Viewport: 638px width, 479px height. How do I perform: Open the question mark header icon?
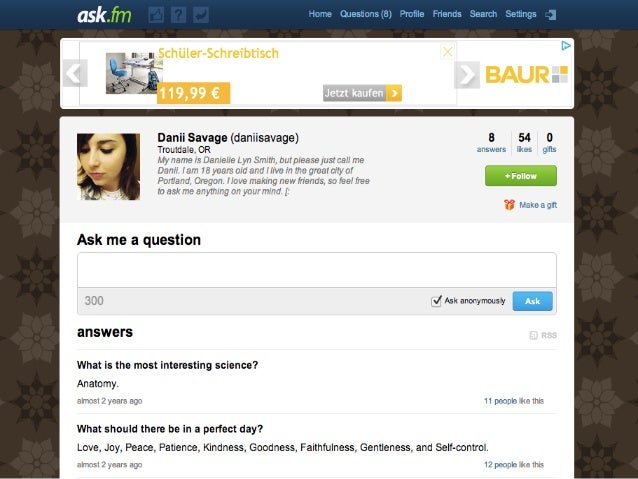tap(179, 15)
